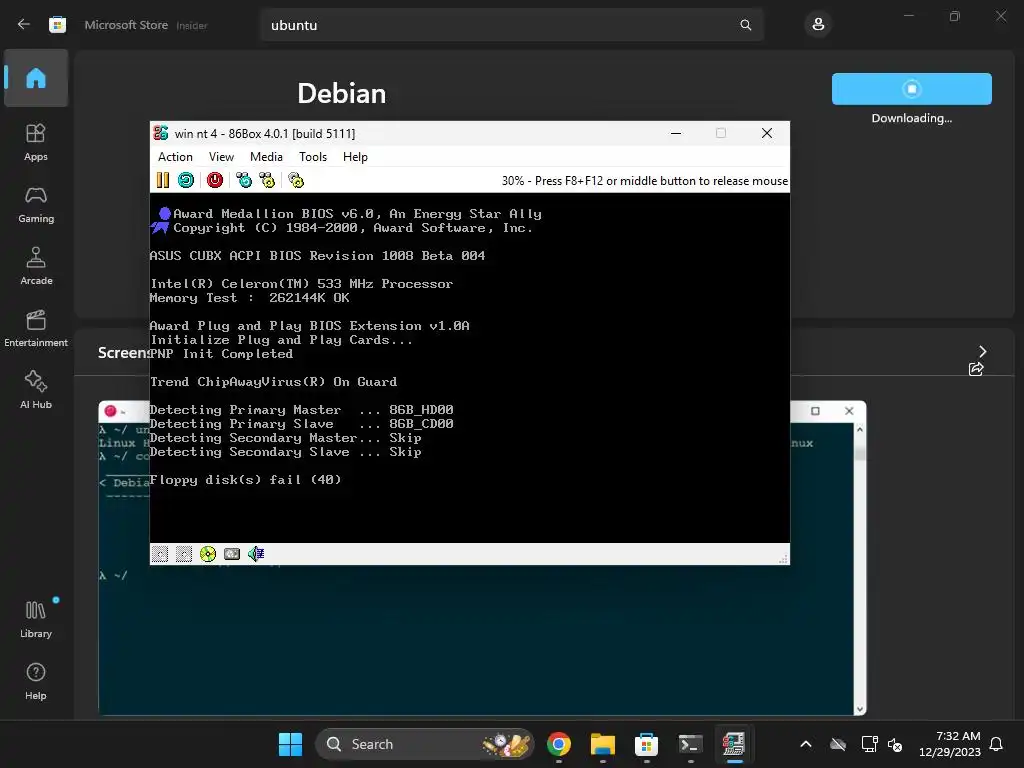
Task: Click 'Detecting Primary Slave ... 86B_CD00' line
Action: tap(302, 424)
